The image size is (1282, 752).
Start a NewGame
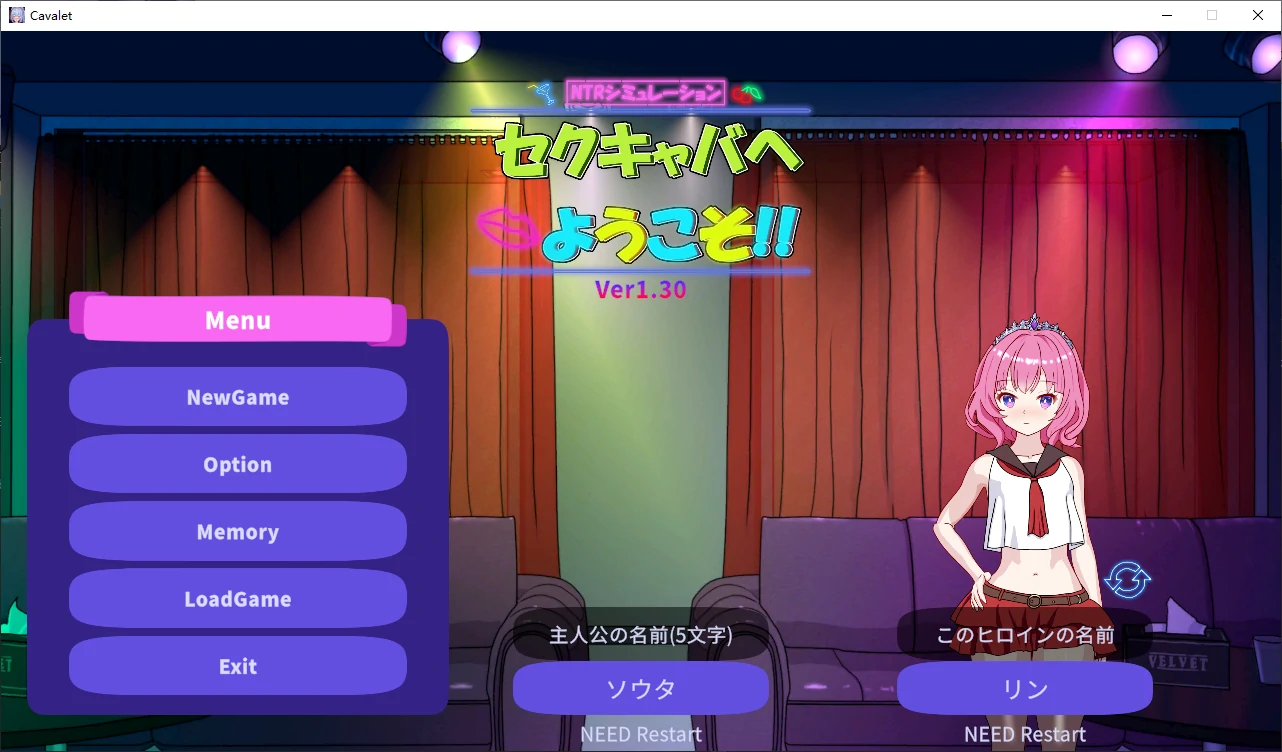coord(237,397)
